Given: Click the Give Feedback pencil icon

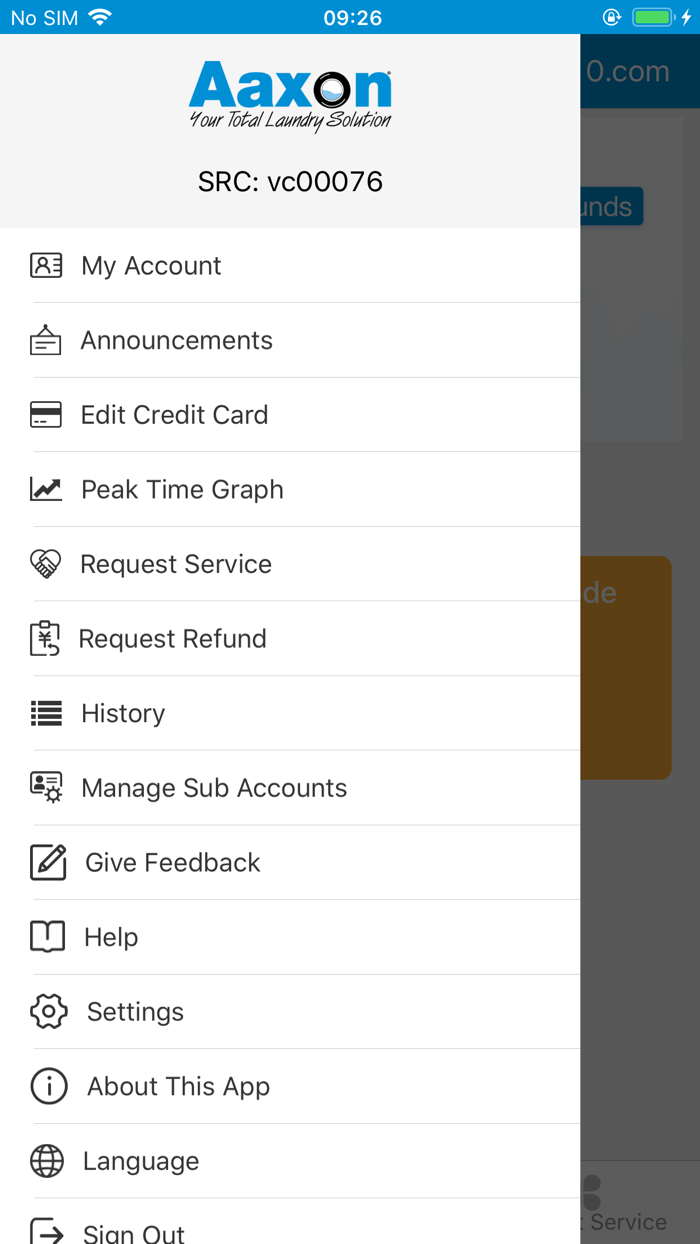Looking at the screenshot, I should 46,862.
